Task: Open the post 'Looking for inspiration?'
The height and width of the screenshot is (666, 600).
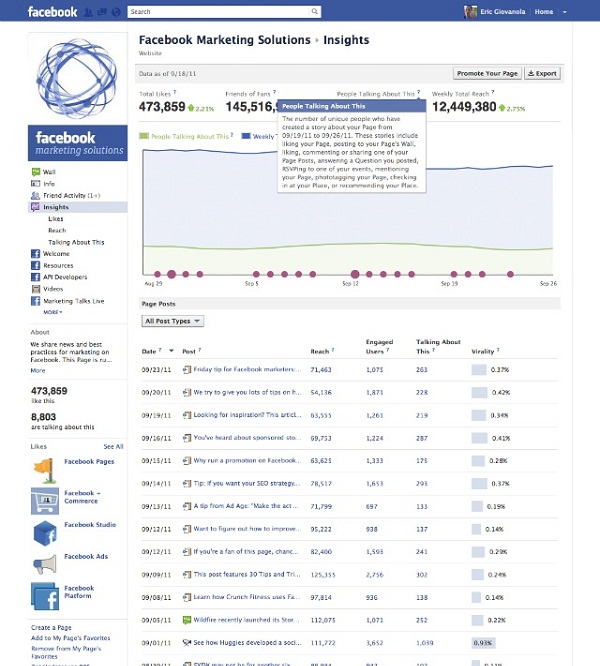Action: click(x=247, y=415)
